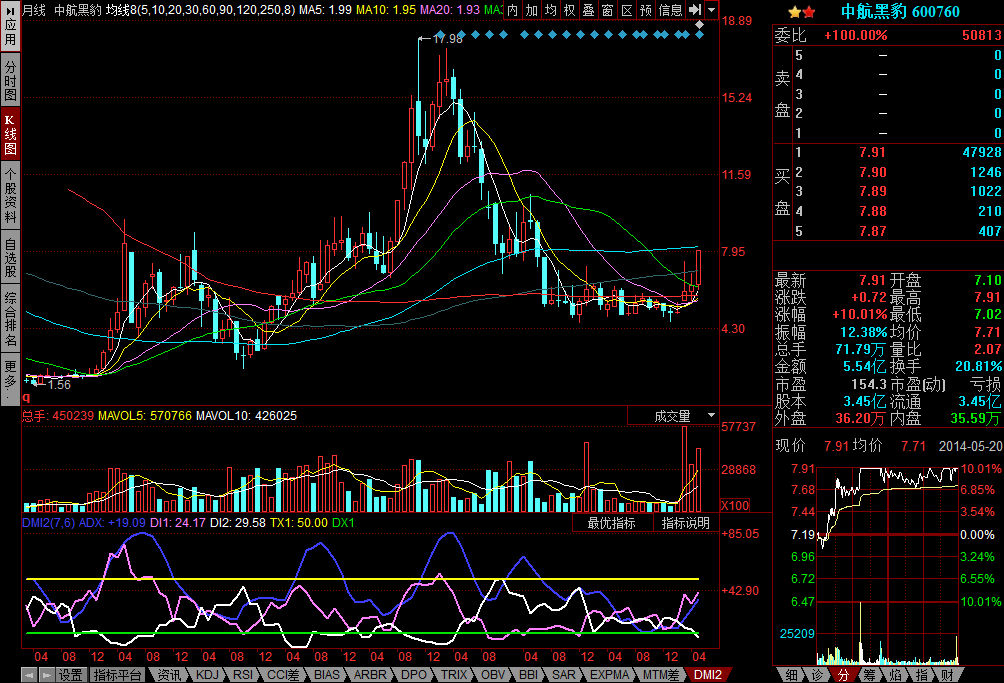Open the 自选股 watchlist tab
Image resolution: width=1004 pixels, height=683 pixels.
click(10, 257)
